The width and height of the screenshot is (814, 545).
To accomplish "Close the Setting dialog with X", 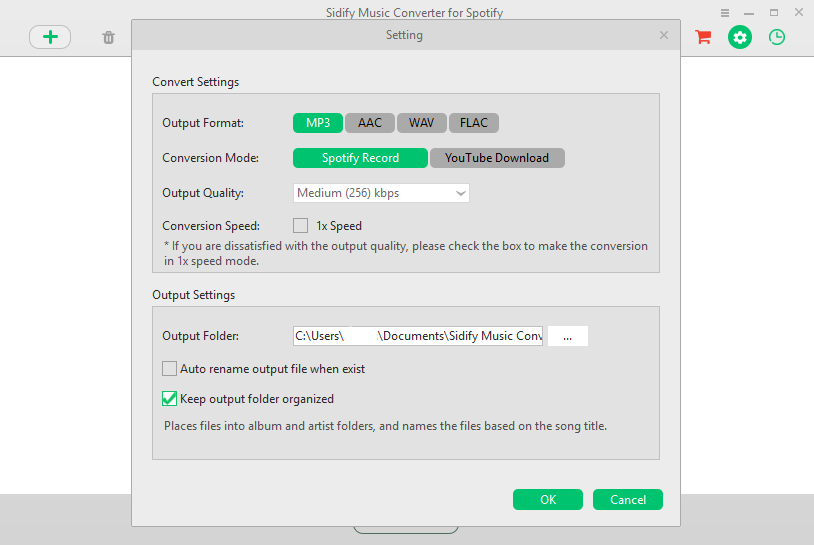I will pos(663,35).
